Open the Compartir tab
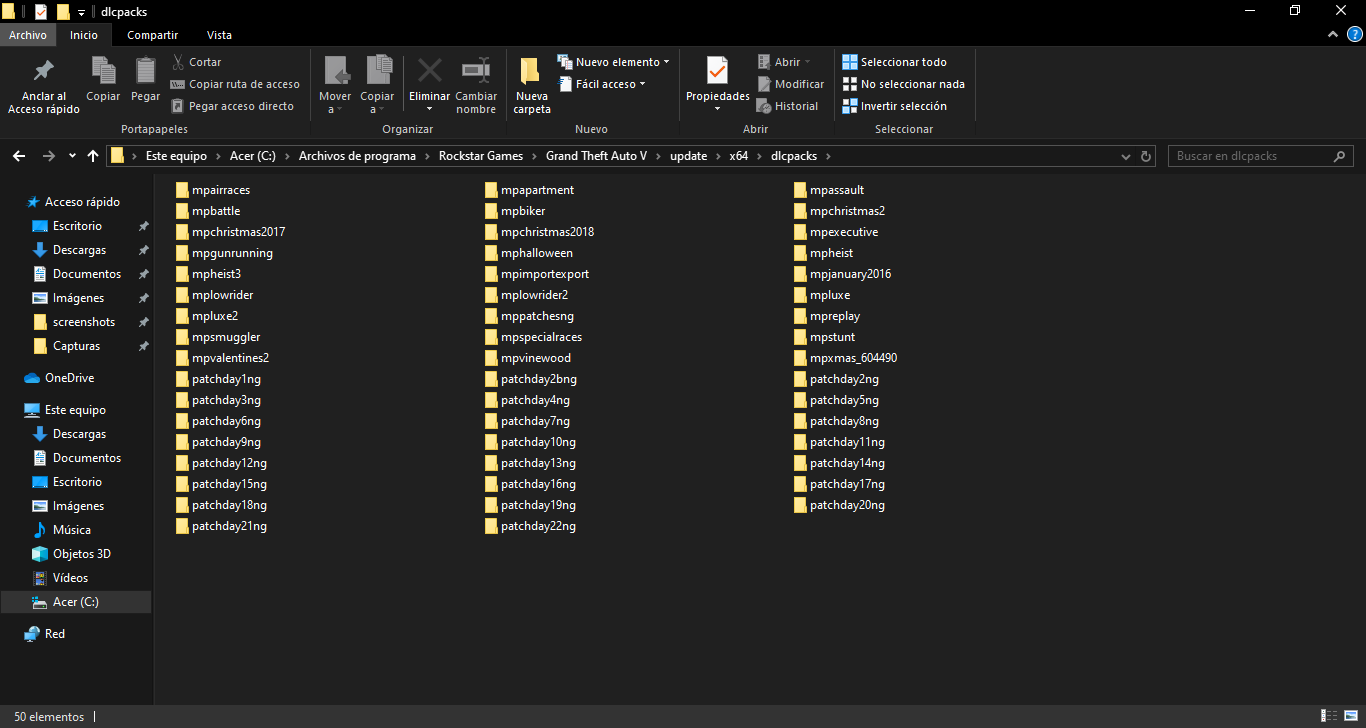This screenshot has width=1366, height=728. click(x=152, y=35)
